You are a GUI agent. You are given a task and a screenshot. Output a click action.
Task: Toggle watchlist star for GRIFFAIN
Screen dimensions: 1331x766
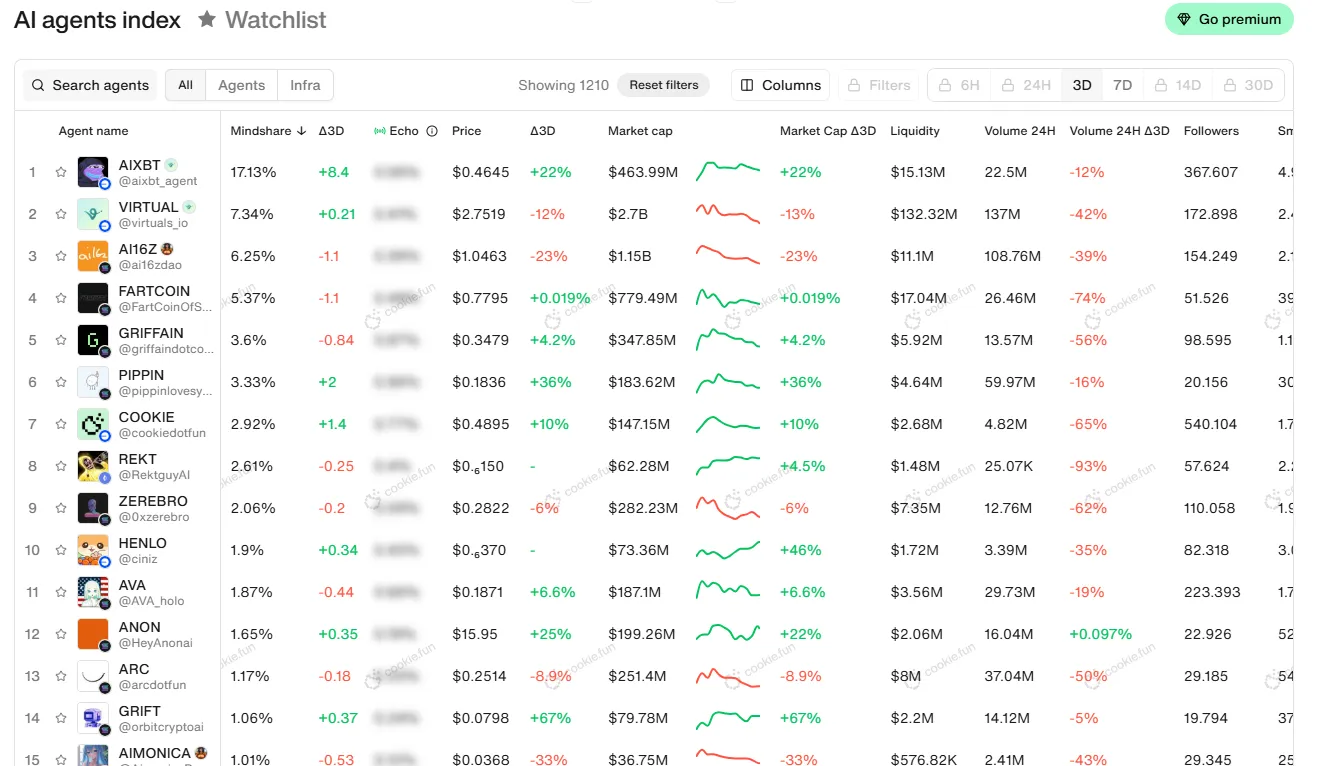pos(60,340)
